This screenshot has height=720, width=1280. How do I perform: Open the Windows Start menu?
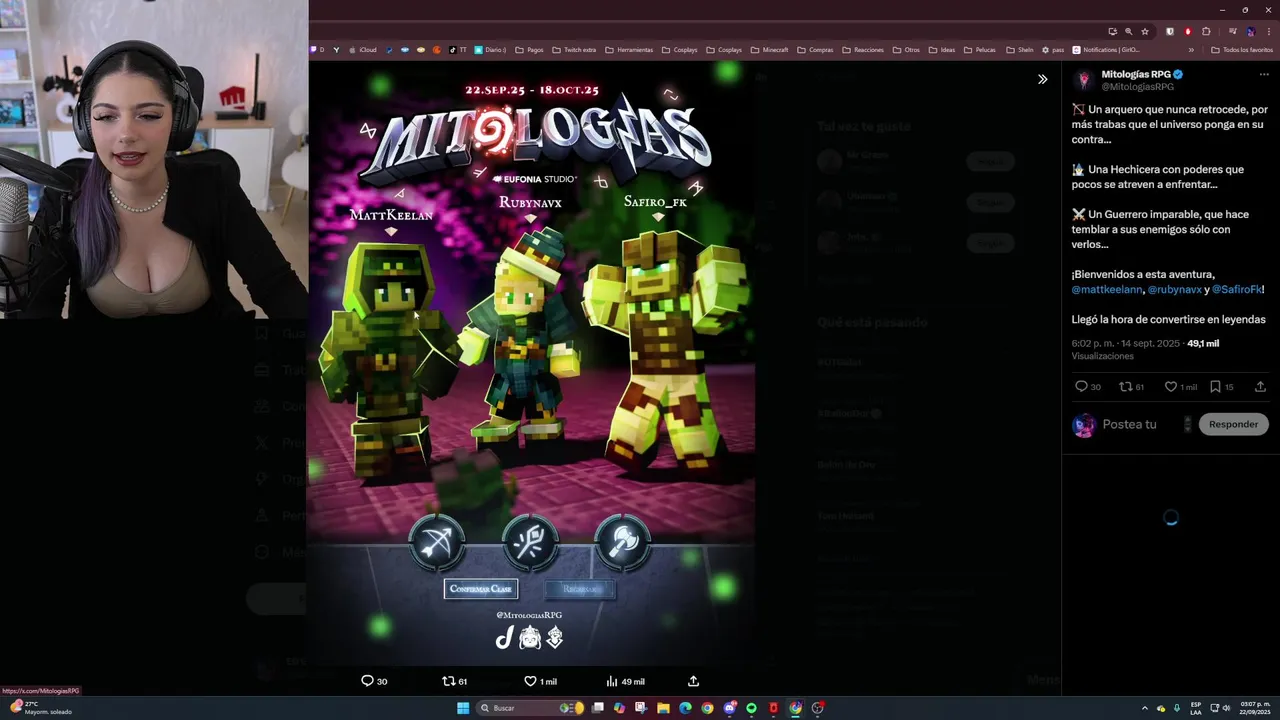pos(463,708)
